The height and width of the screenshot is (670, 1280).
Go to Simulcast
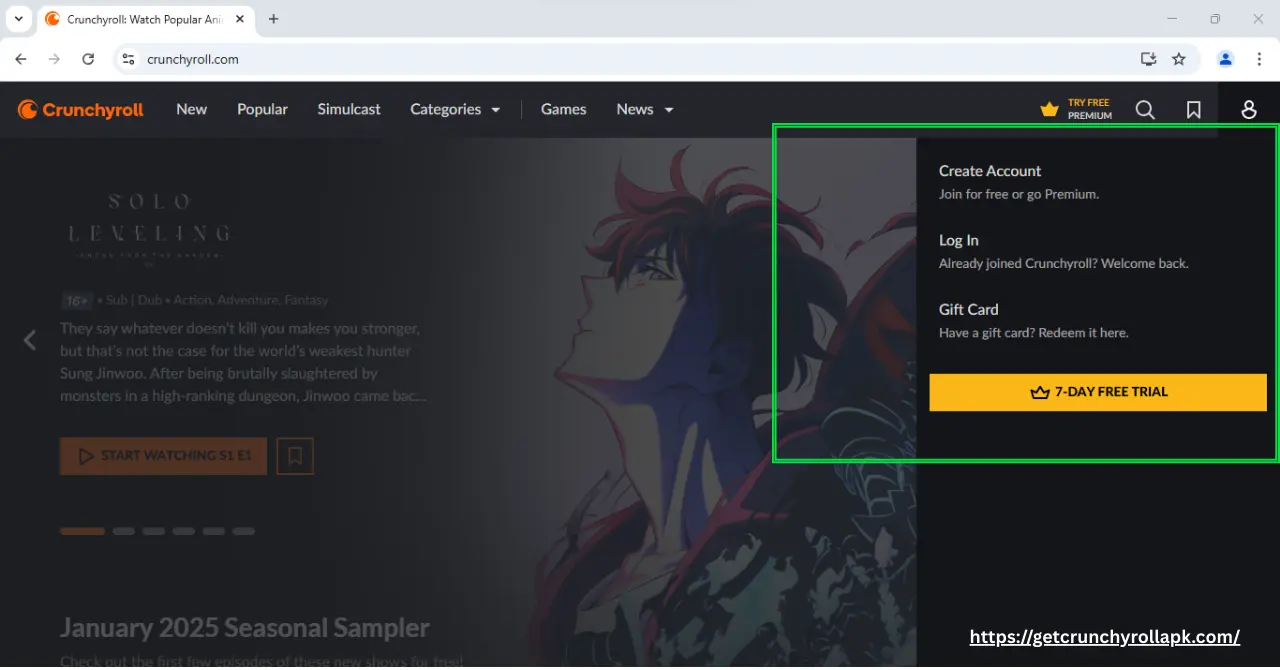coord(349,110)
